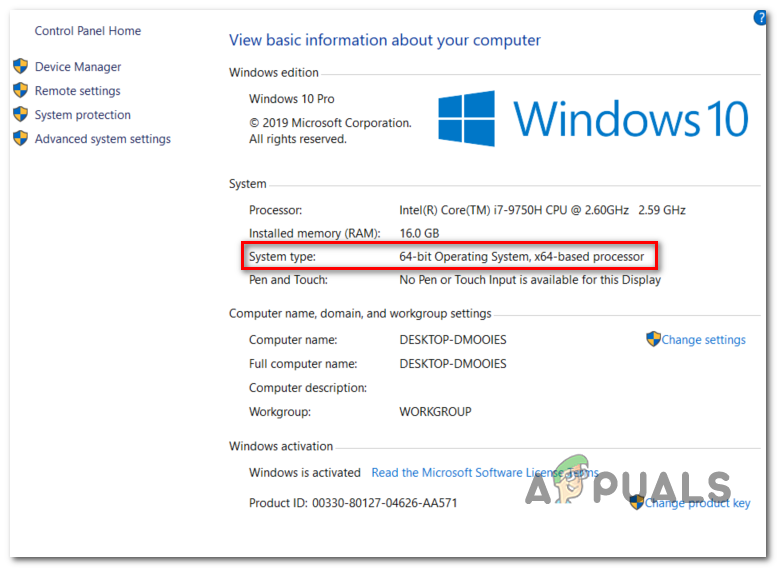
Task: Open the Control Panel Home link
Action: [x=88, y=31]
